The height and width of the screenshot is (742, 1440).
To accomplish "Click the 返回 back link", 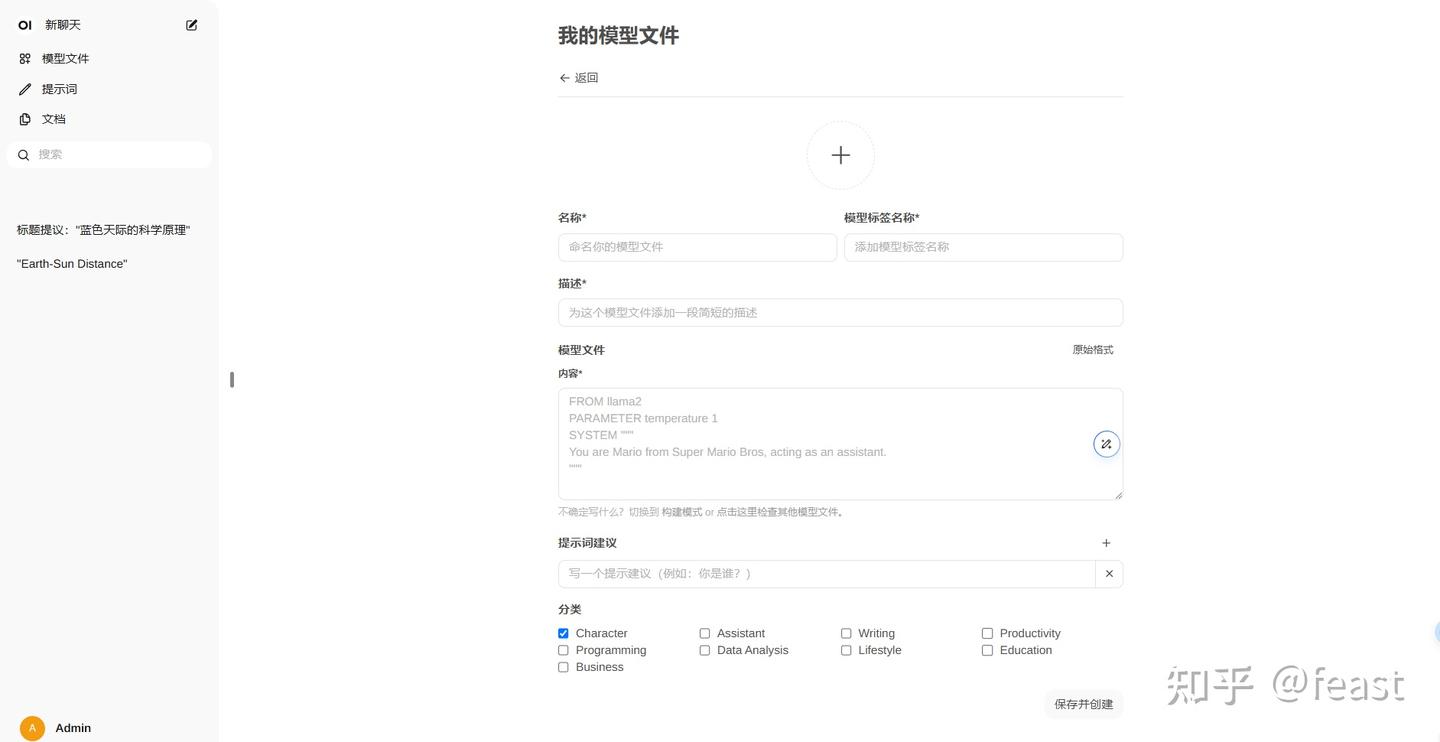I will pyautogui.click(x=578, y=78).
